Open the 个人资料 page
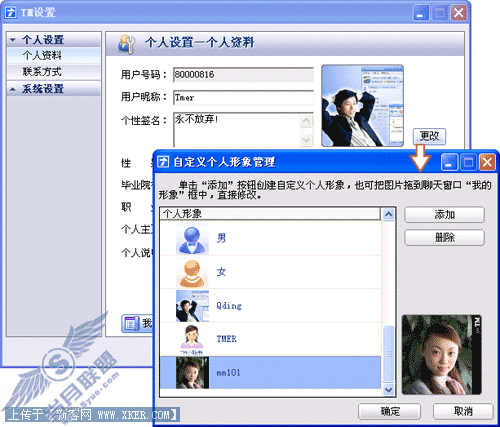Screen dimensions: 500x427 tap(42, 55)
